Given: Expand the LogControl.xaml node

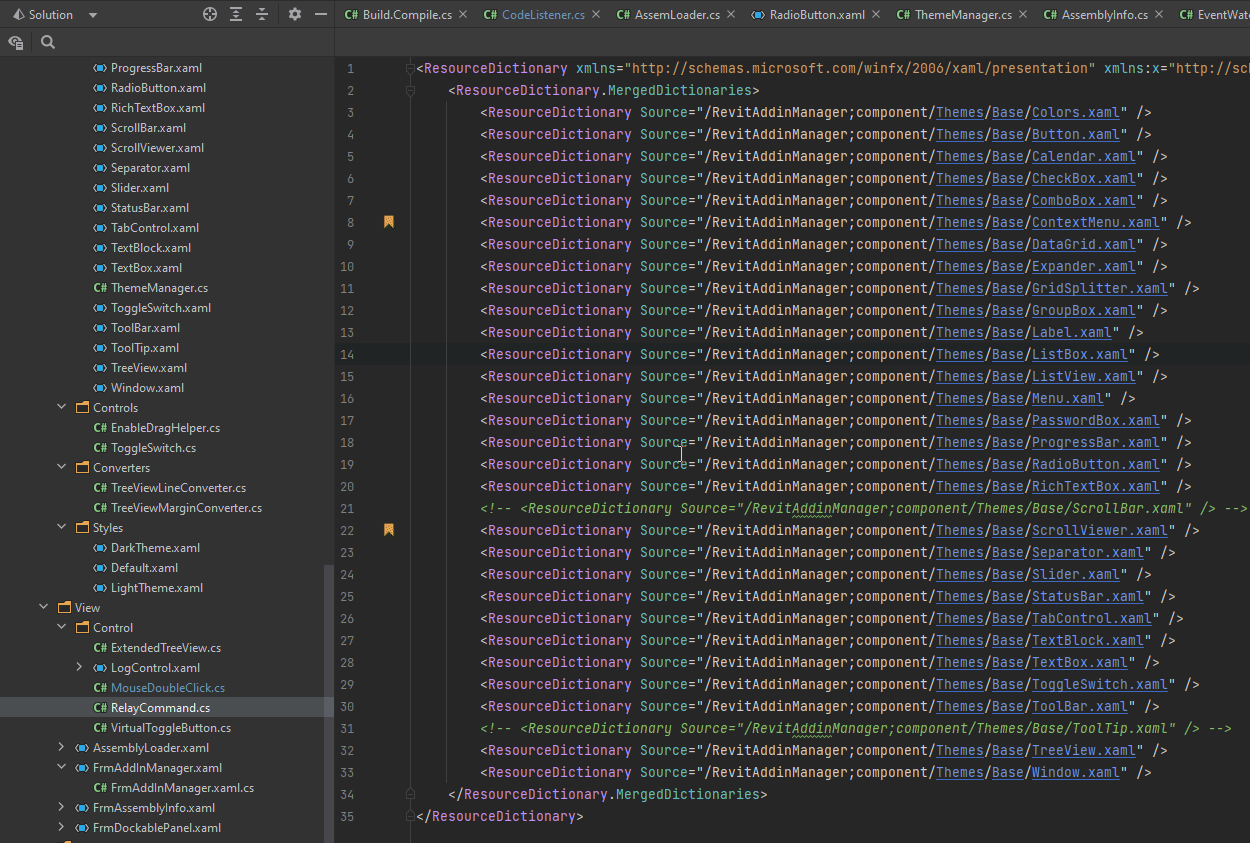Looking at the screenshot, I should point(79,668).
